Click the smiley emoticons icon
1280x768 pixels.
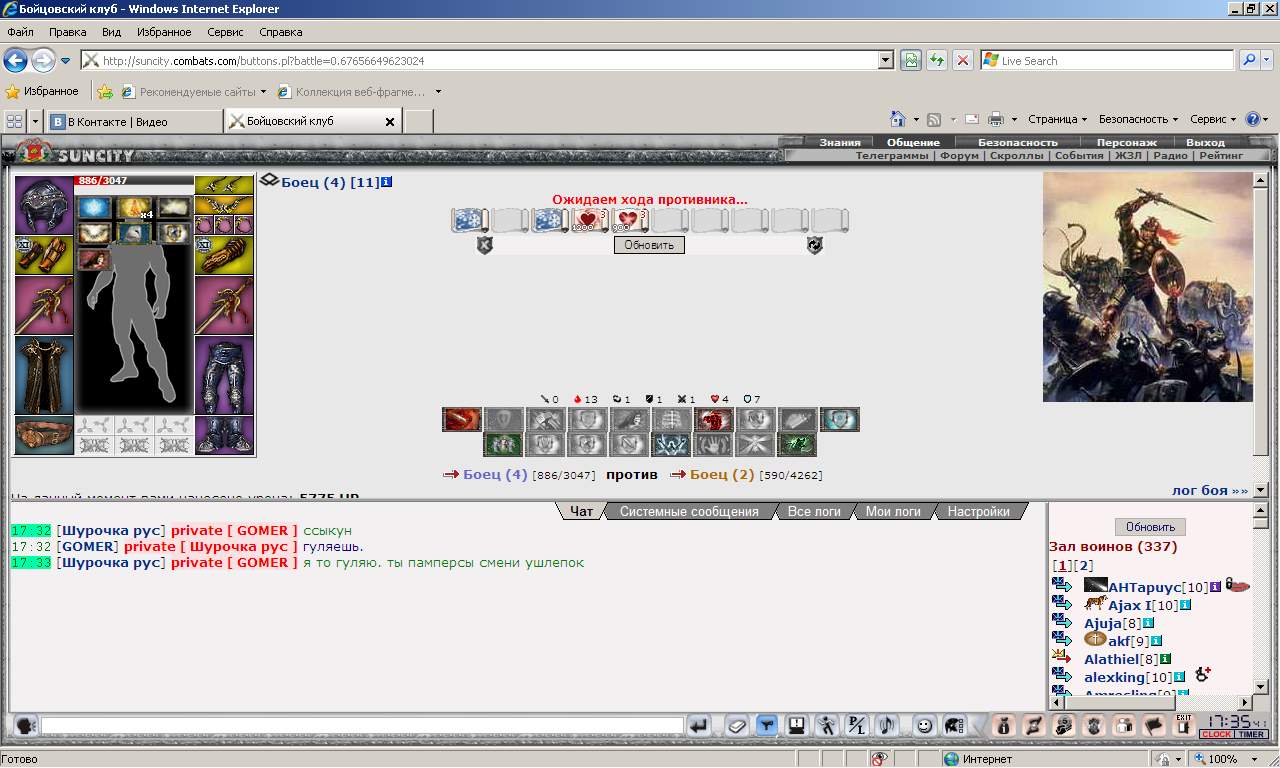pos(925,726)
